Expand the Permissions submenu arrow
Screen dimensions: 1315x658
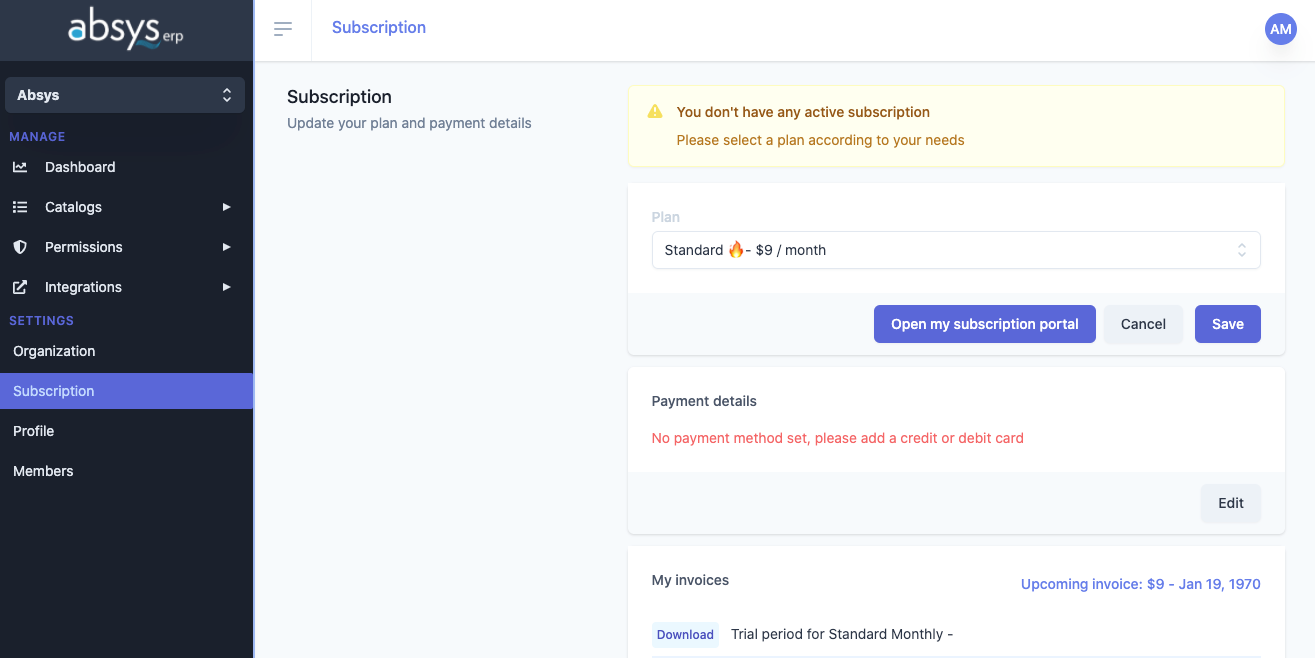coord(227,247)
